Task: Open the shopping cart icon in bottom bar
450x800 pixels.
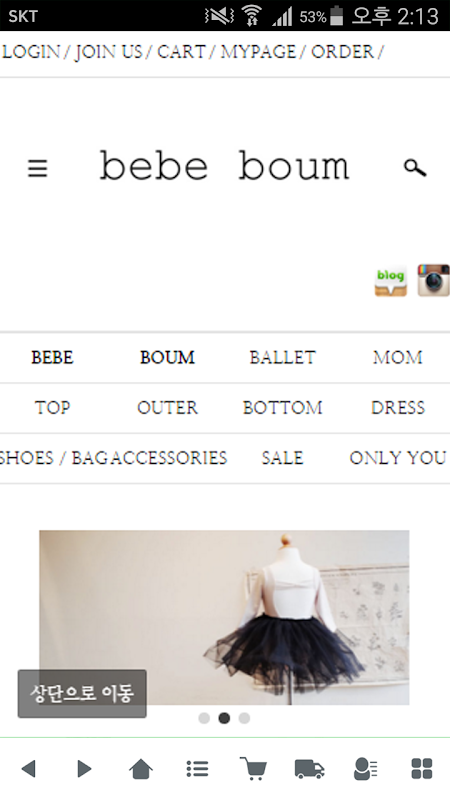Action: 253,768
